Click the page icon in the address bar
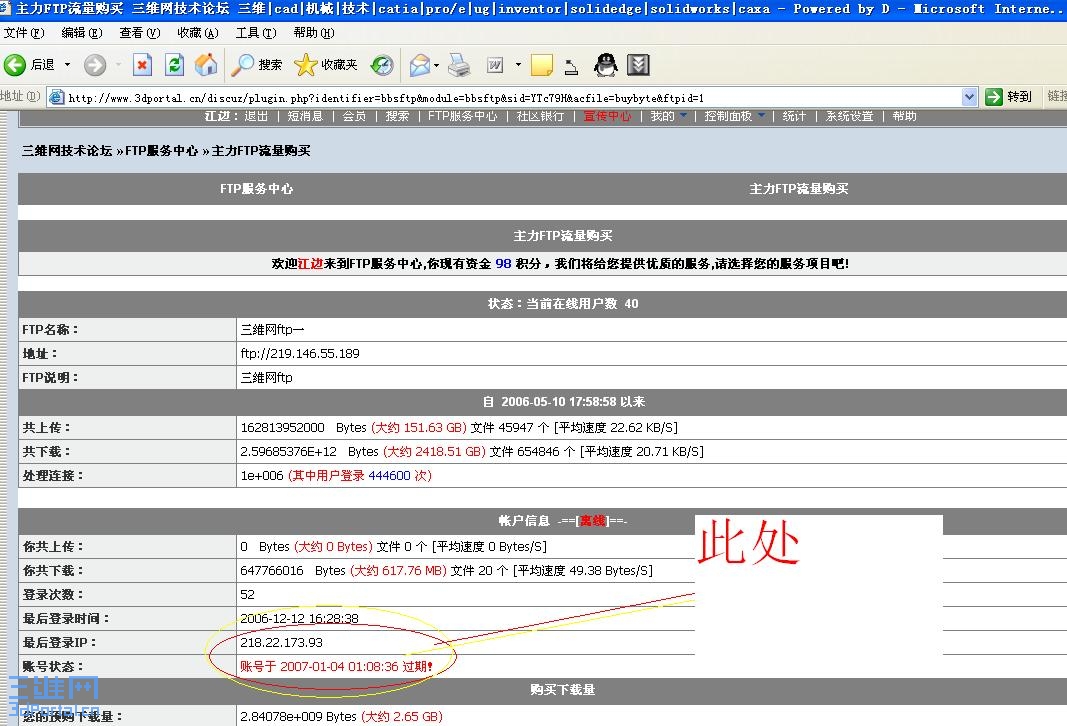 pos(57,97)
